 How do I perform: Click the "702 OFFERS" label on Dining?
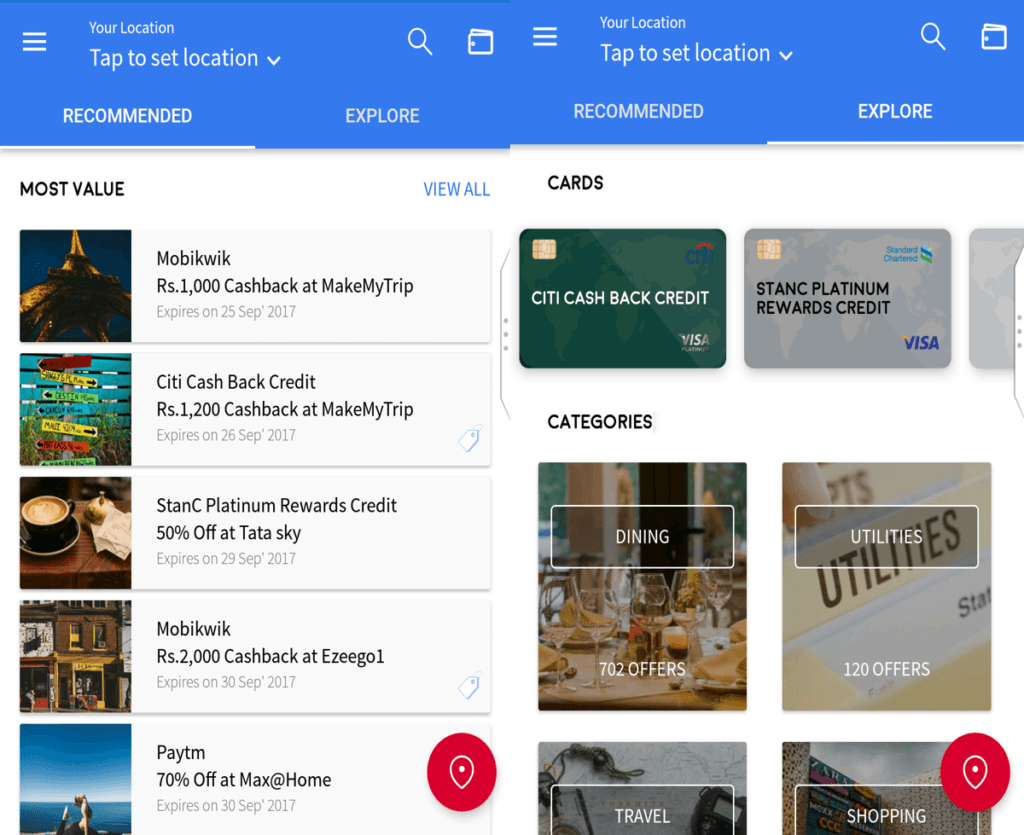click(642, 669)
